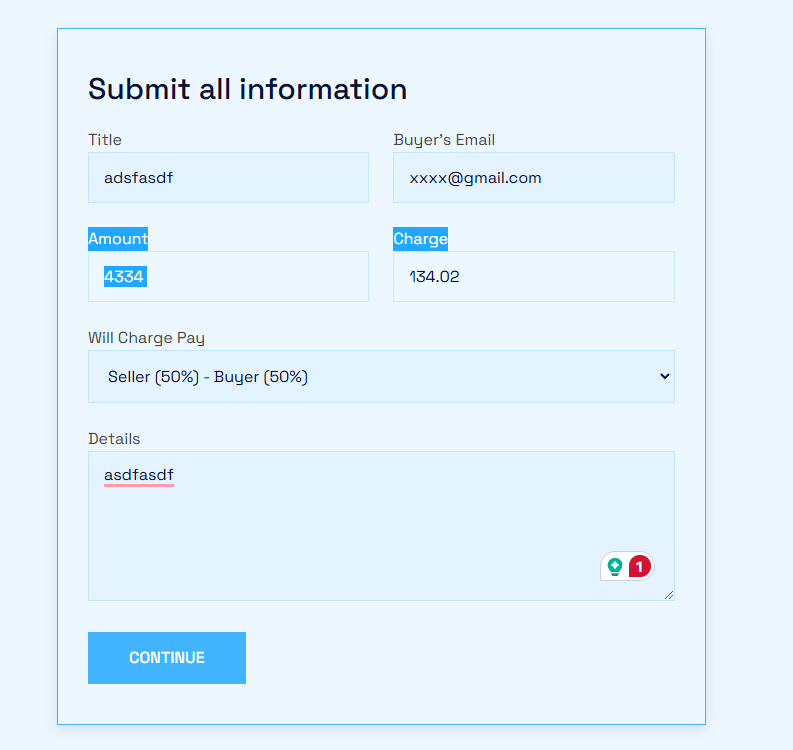
Task: Expand the Will Charge Pay chevron arrow
Action: tap(665, 376)
